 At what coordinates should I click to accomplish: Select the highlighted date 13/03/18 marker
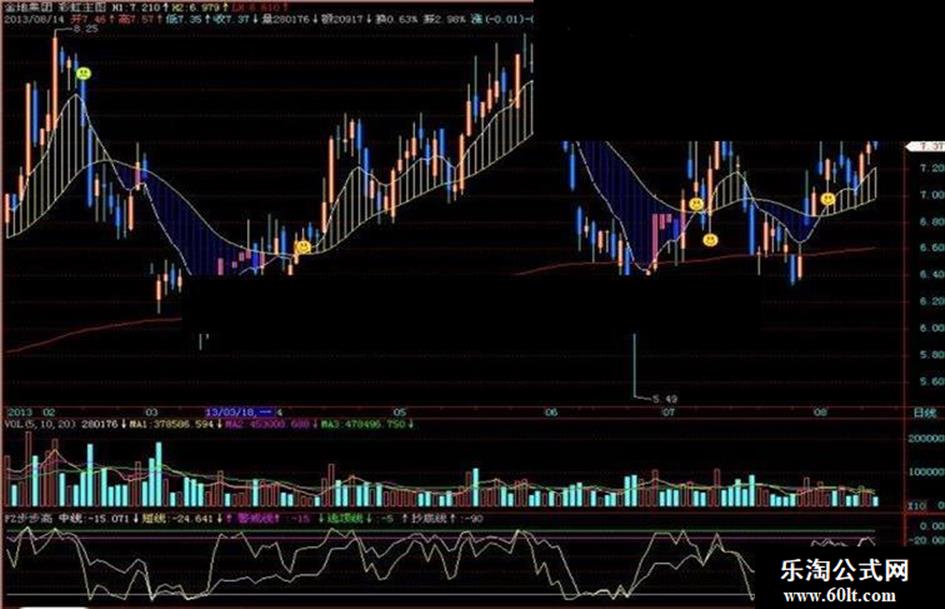[x=240, y=412]
